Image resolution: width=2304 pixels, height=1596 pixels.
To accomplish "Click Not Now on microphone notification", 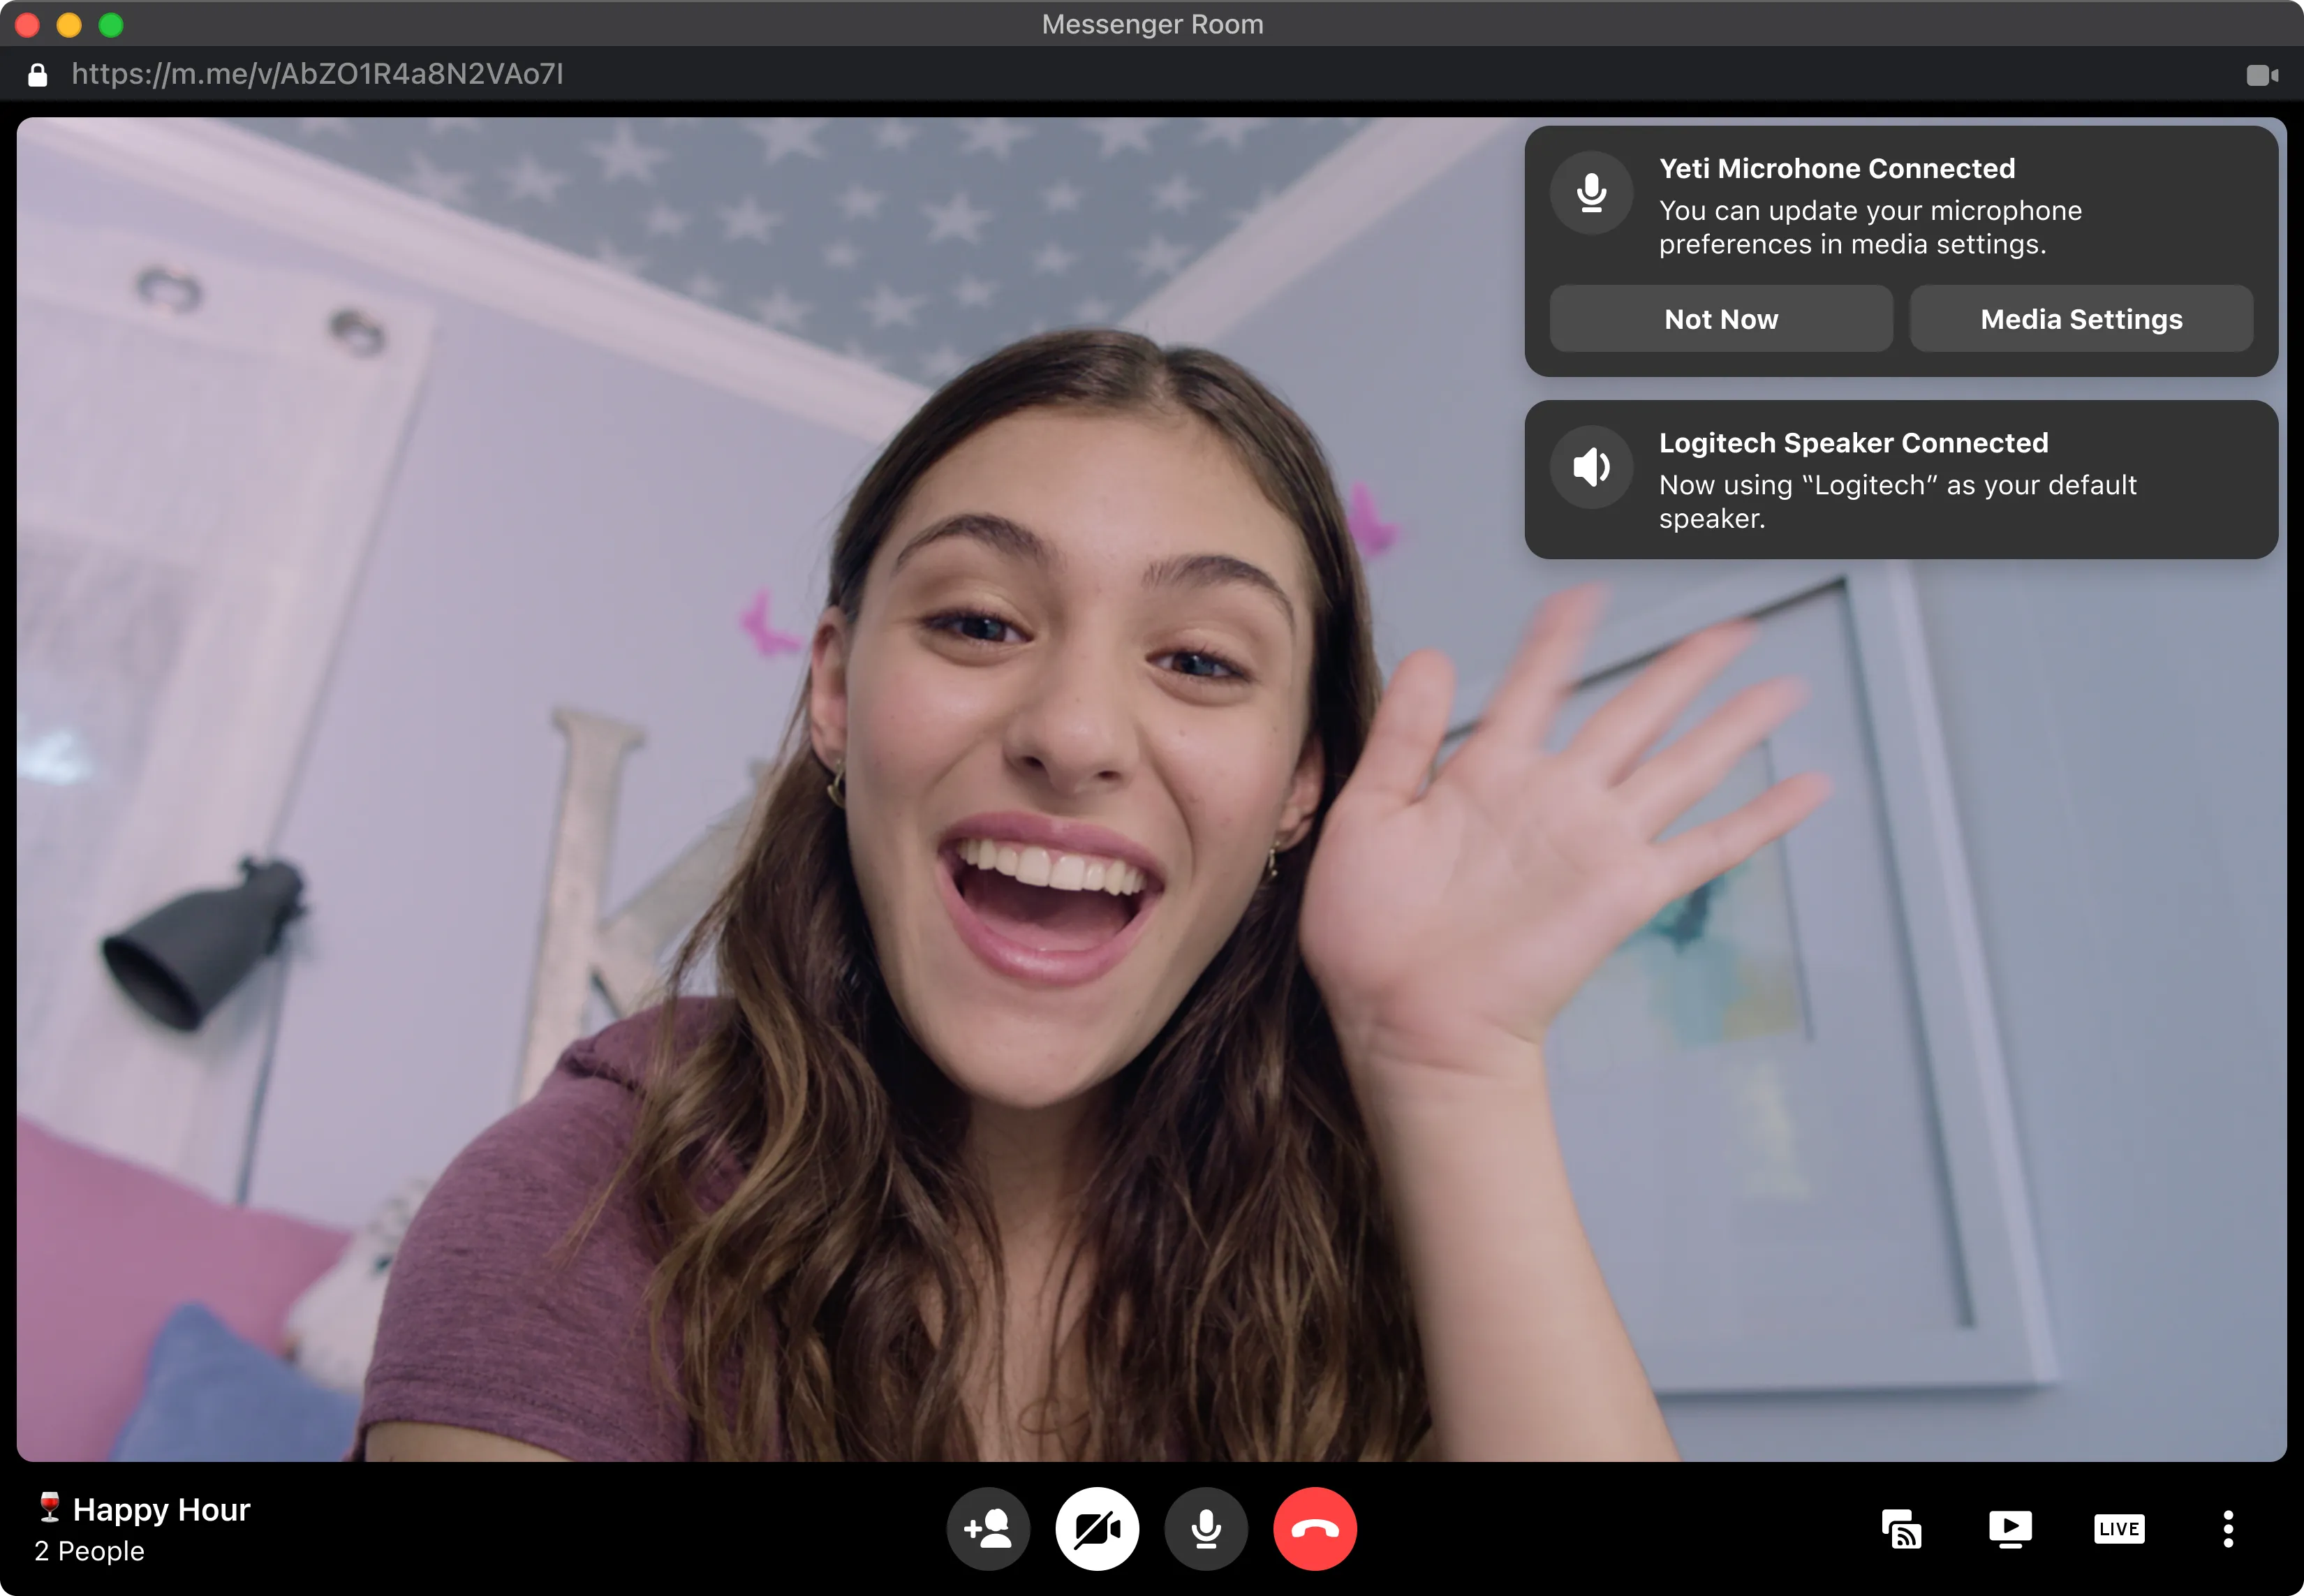I will 1721,319.
